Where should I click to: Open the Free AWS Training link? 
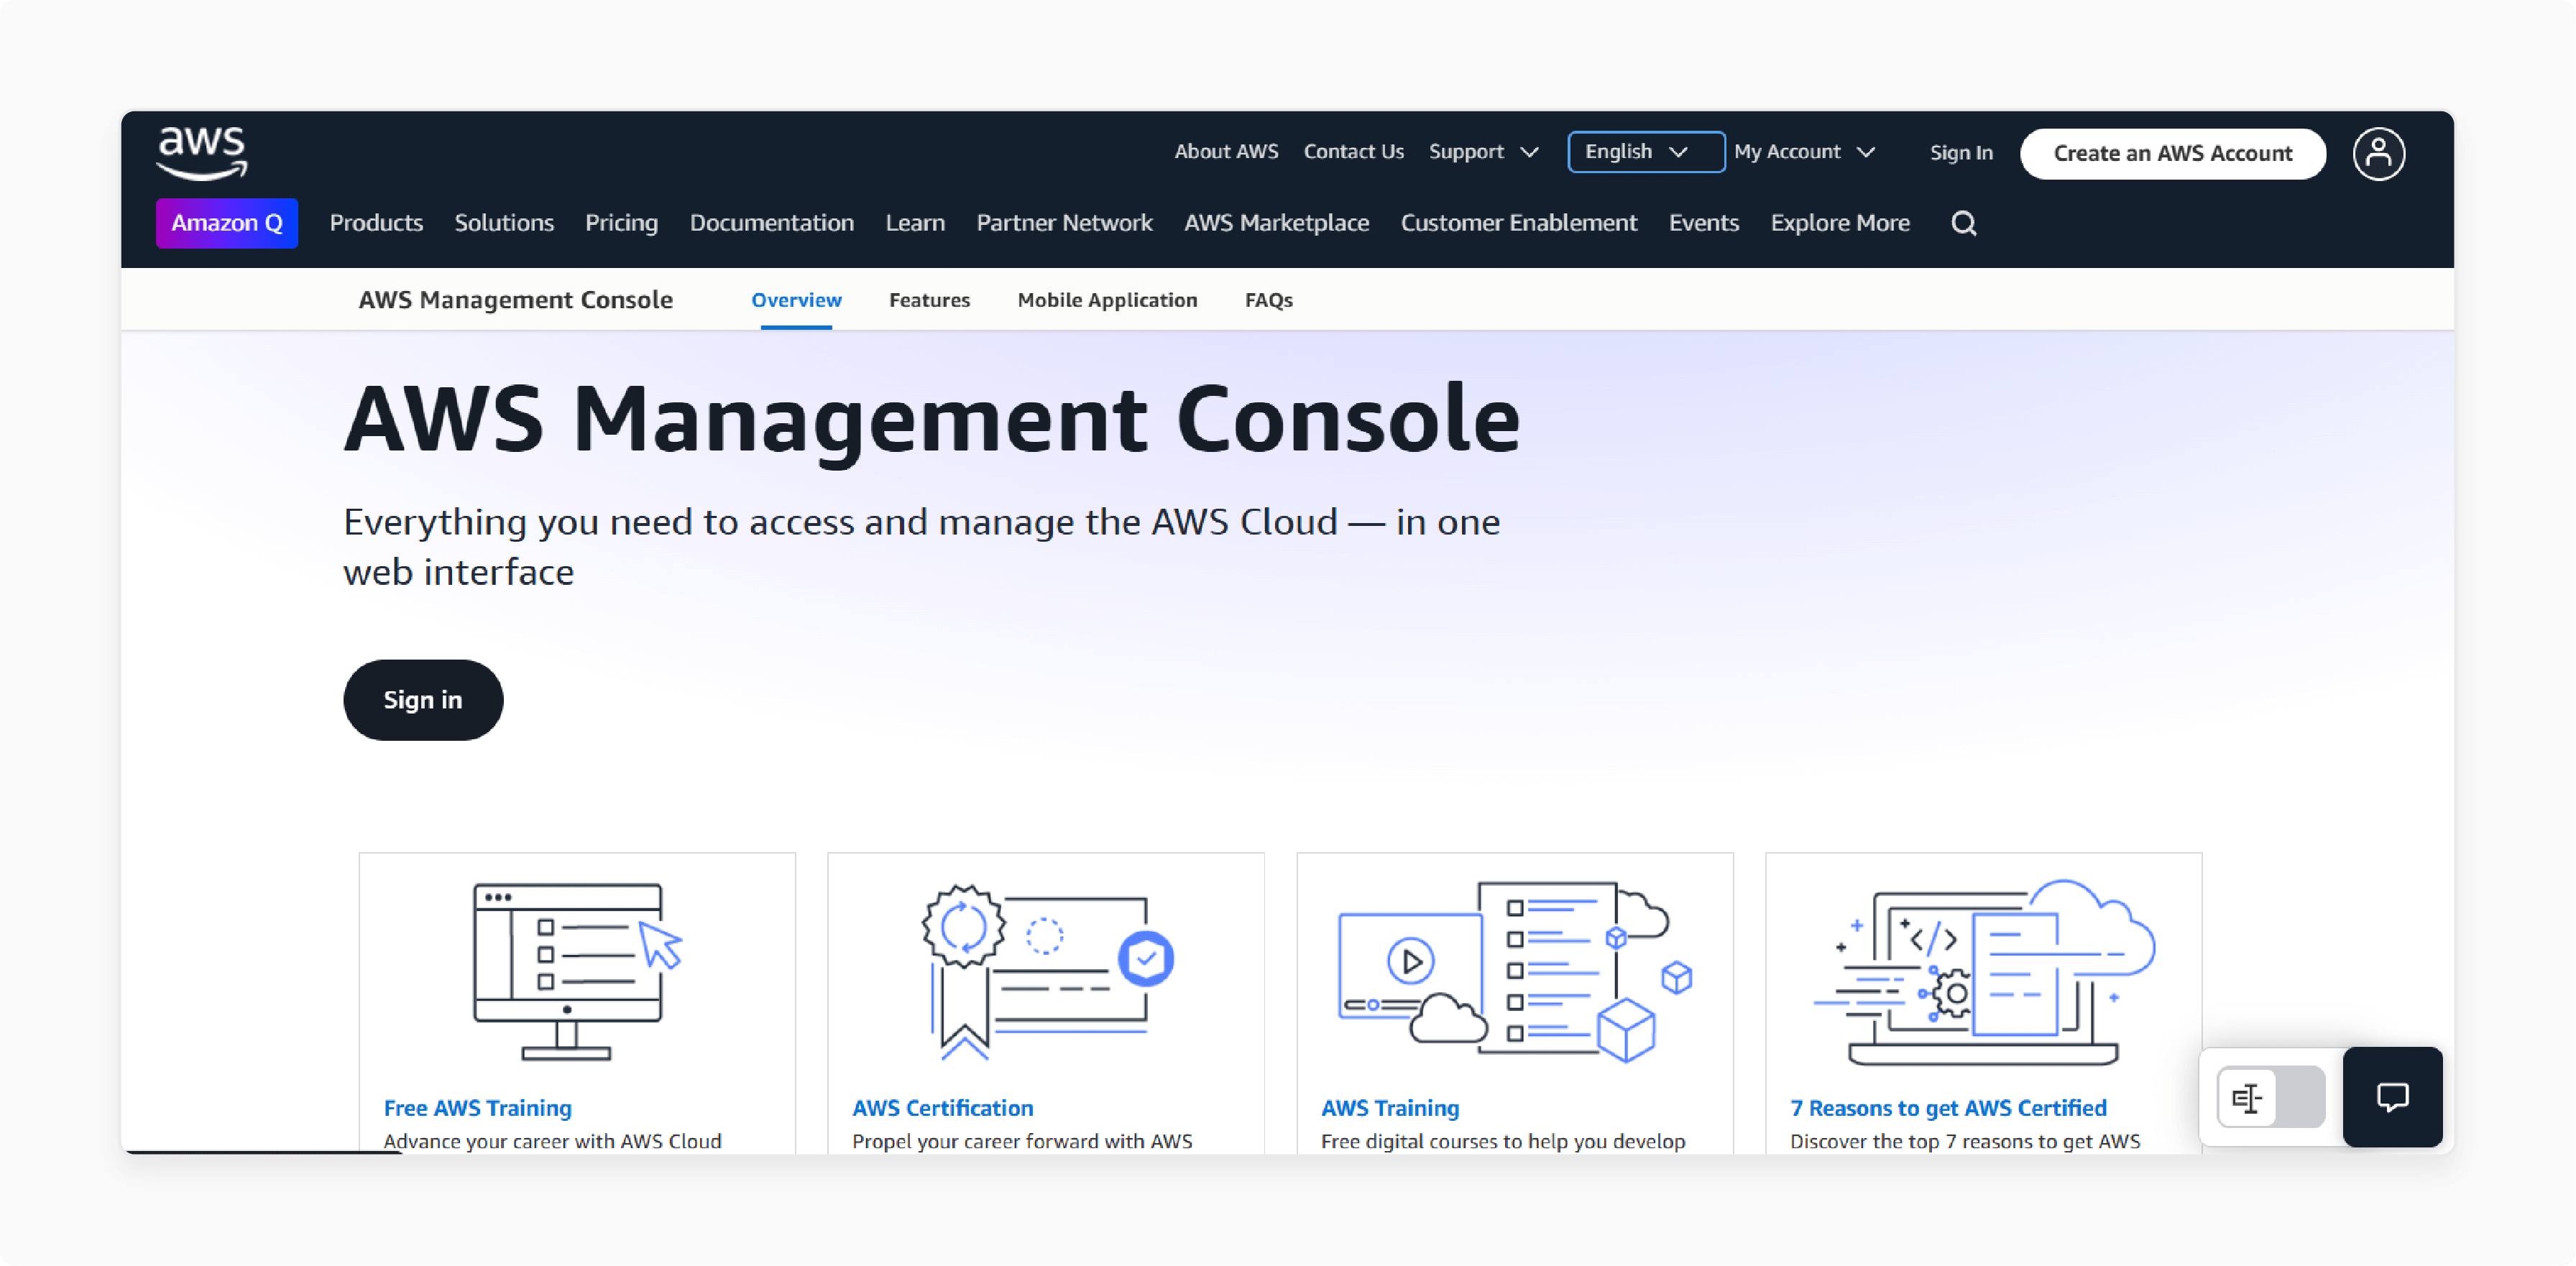[477, 1108]
